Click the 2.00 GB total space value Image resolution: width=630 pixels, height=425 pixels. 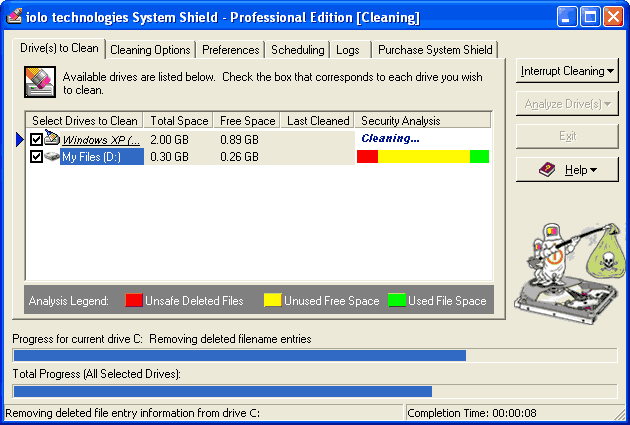pyautogui.click(x=169, y=140)
